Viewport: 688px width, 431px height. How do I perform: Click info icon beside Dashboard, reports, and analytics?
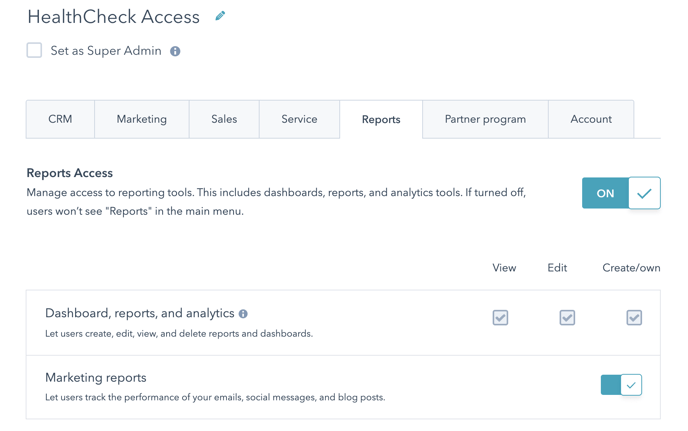coord(243,314)
